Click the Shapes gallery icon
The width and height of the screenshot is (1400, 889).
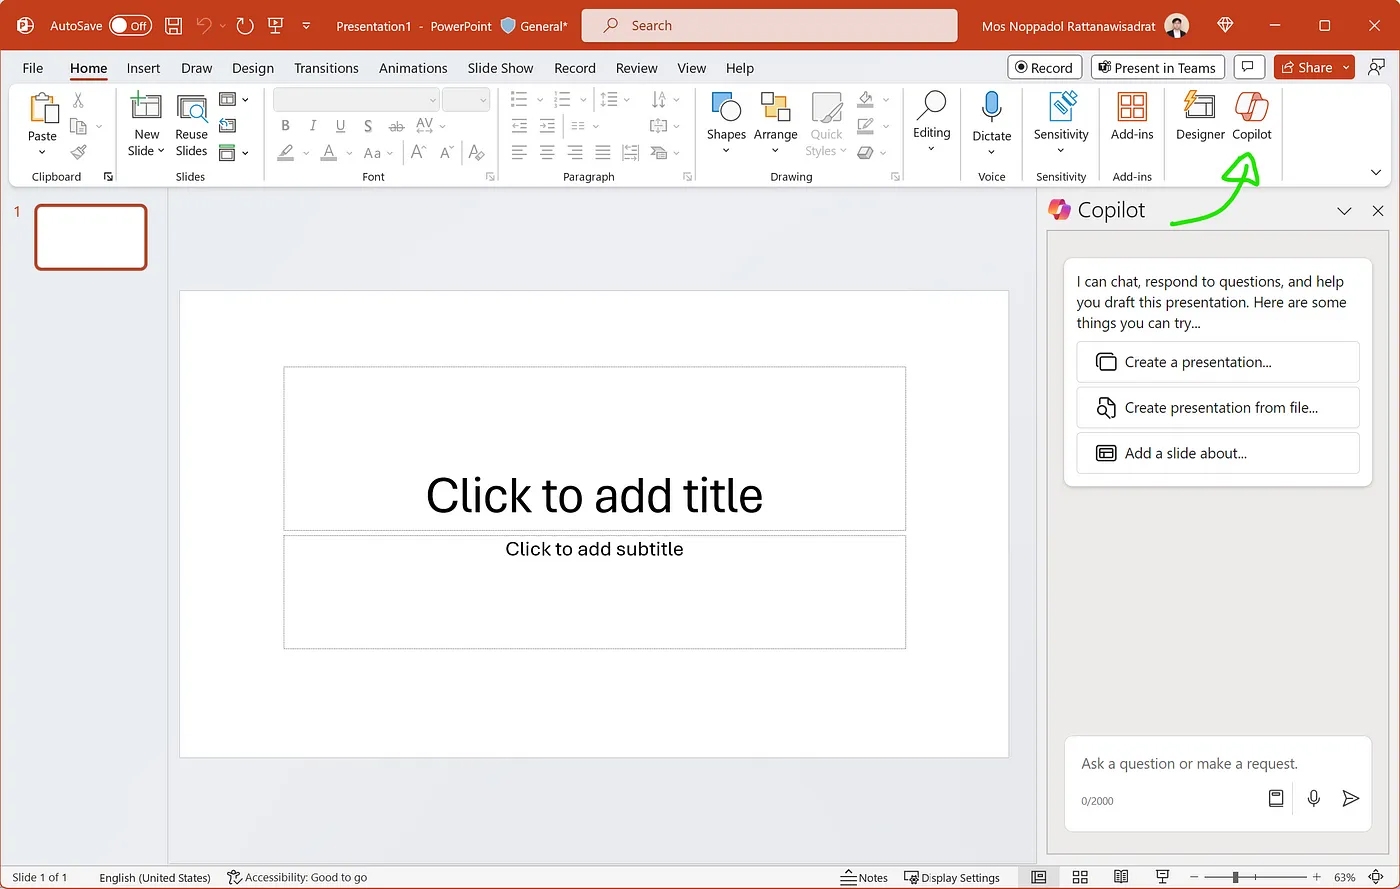coord(725,108)
